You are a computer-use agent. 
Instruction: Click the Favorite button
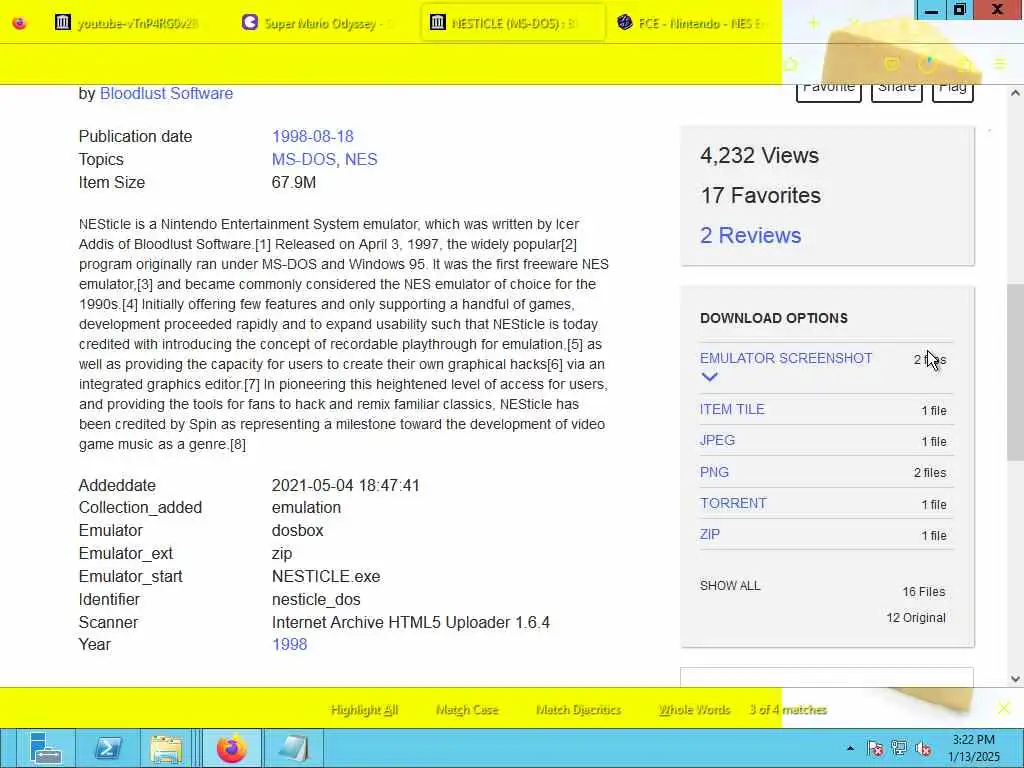coord(829,91)
